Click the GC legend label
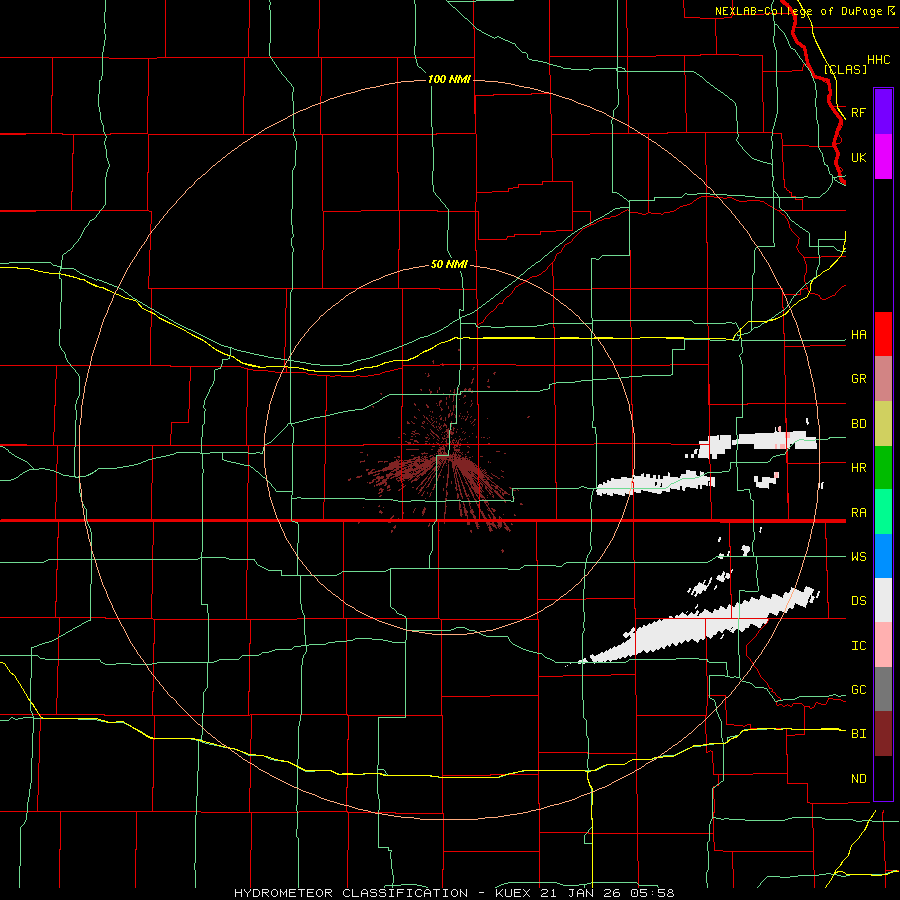Viewport: 900px width, 900px height. (859, 689)
